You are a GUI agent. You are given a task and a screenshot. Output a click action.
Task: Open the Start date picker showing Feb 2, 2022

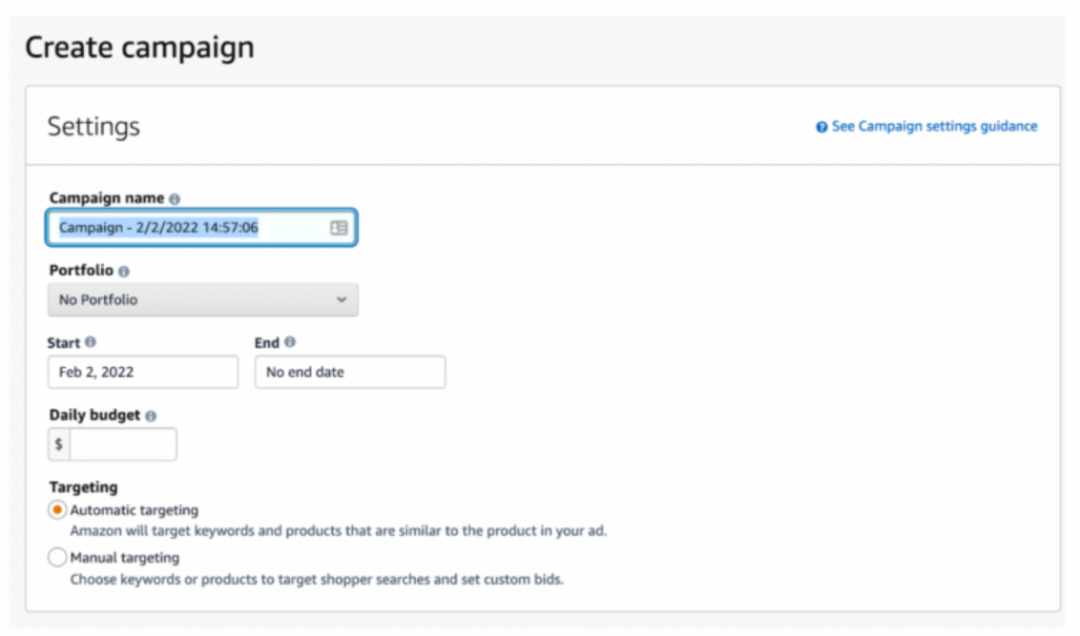[143, 372]
